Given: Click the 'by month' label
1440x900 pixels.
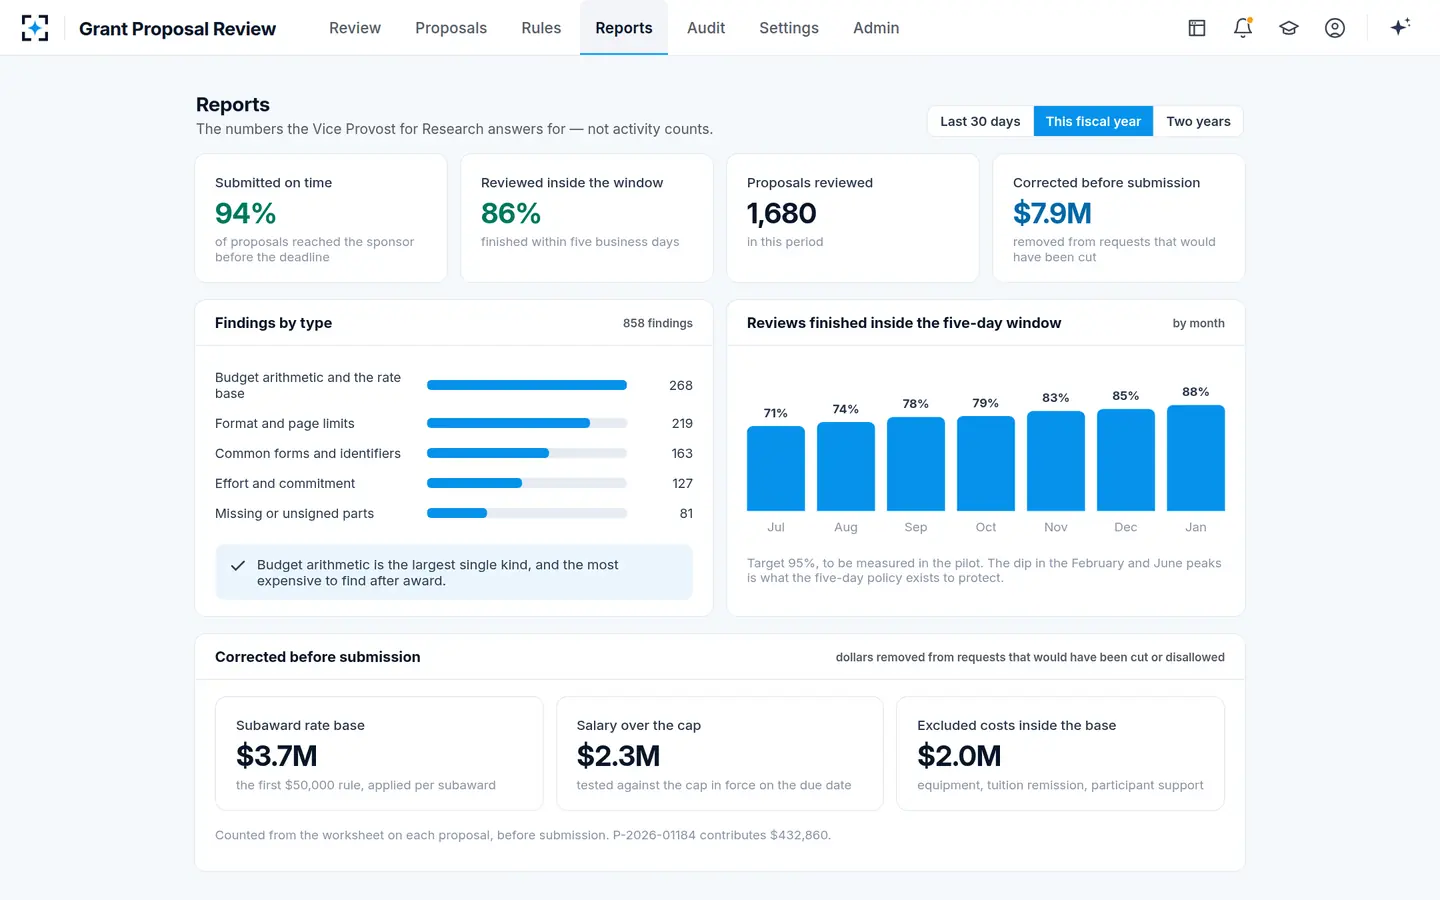Looking at the screenshot, I should 1199,323.
